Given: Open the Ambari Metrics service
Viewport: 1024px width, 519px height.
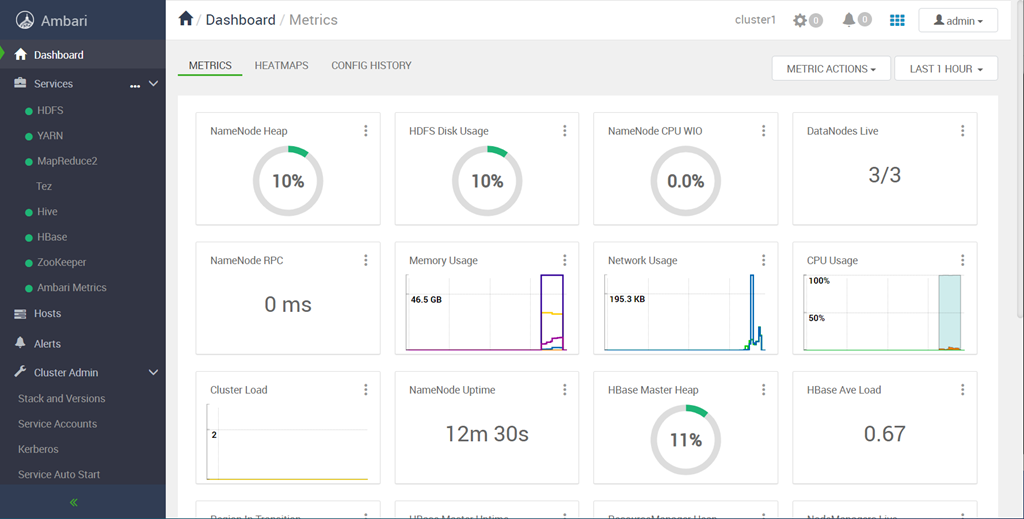Looking at the screenshot, I should pos(71,287).
